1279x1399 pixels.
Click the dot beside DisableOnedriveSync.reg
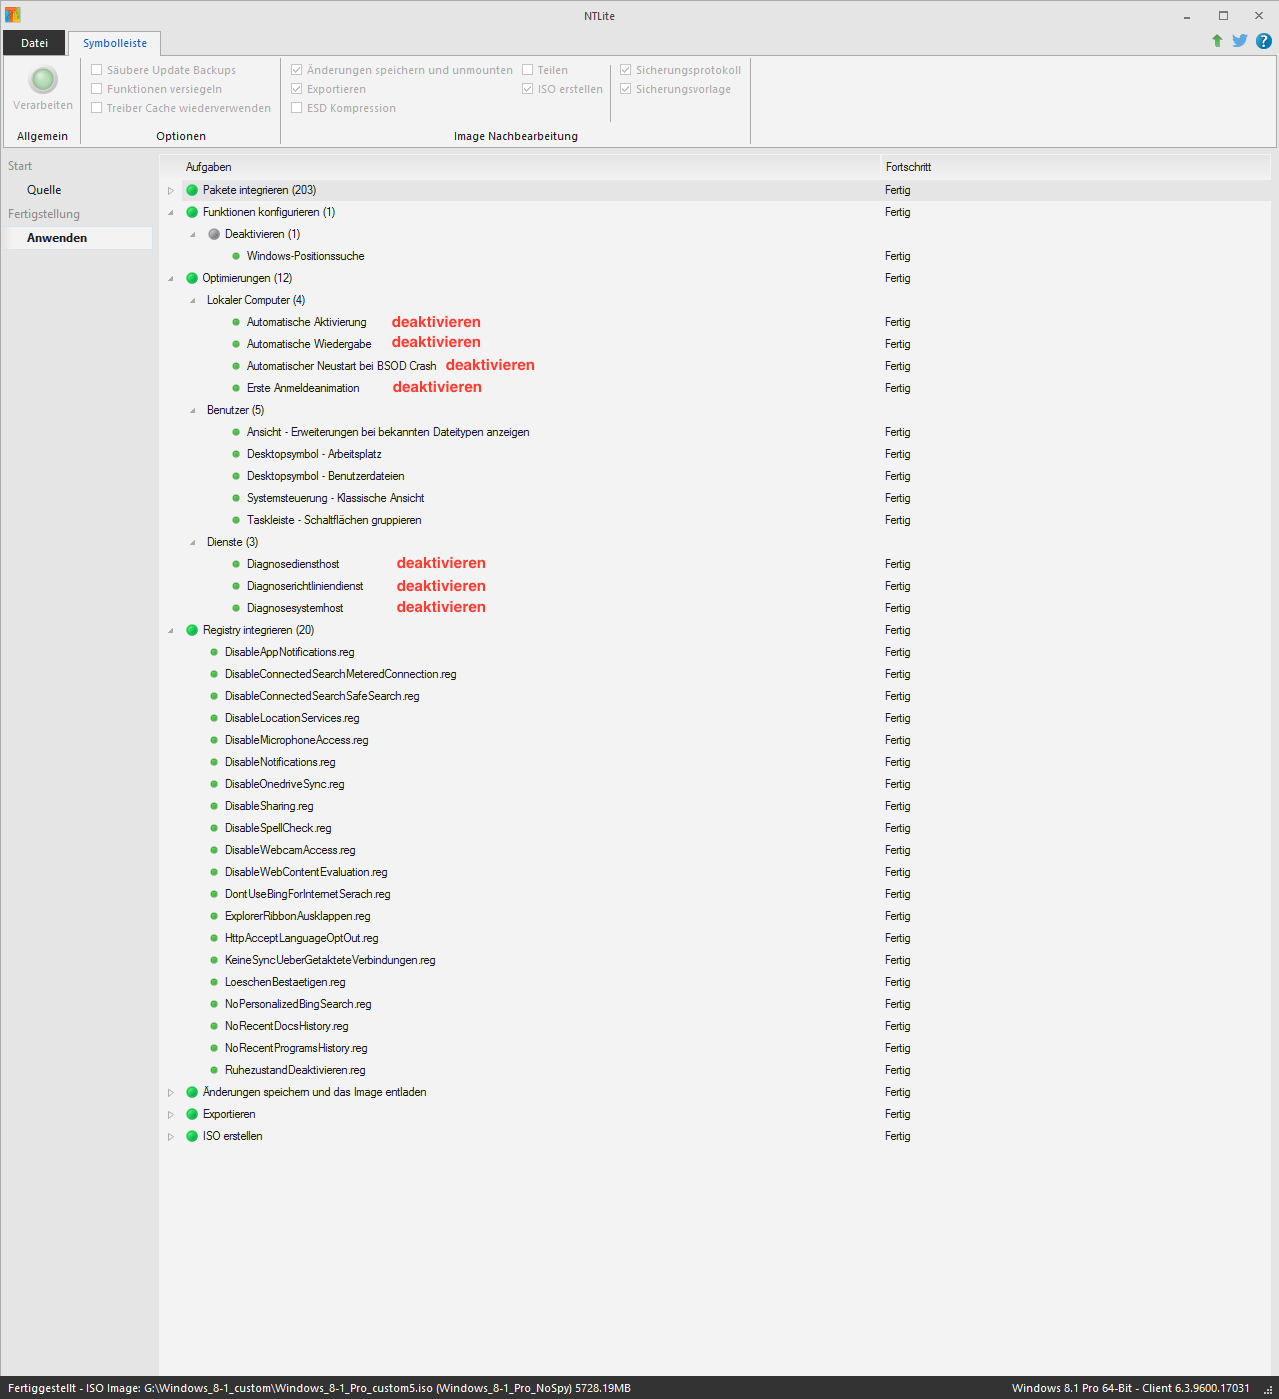point(214,784)
